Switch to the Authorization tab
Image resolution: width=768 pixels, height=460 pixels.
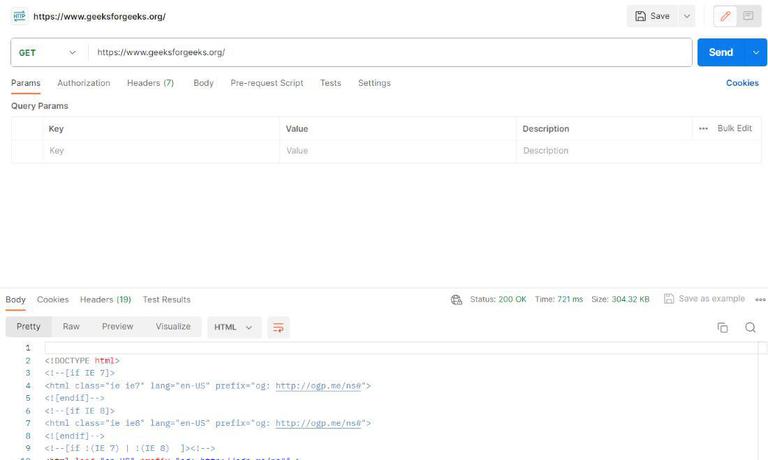[x=84, y=83]
